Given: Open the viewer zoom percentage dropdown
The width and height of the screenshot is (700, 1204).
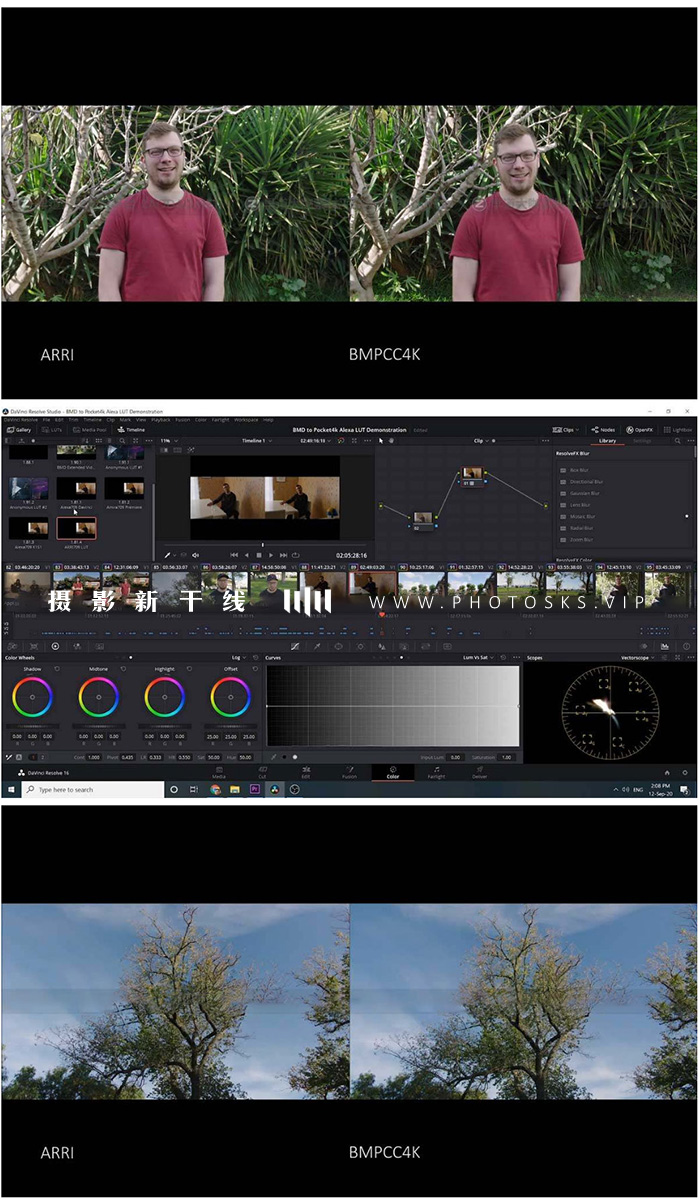Looking at the screenshot, I should [x=167, y=441].
